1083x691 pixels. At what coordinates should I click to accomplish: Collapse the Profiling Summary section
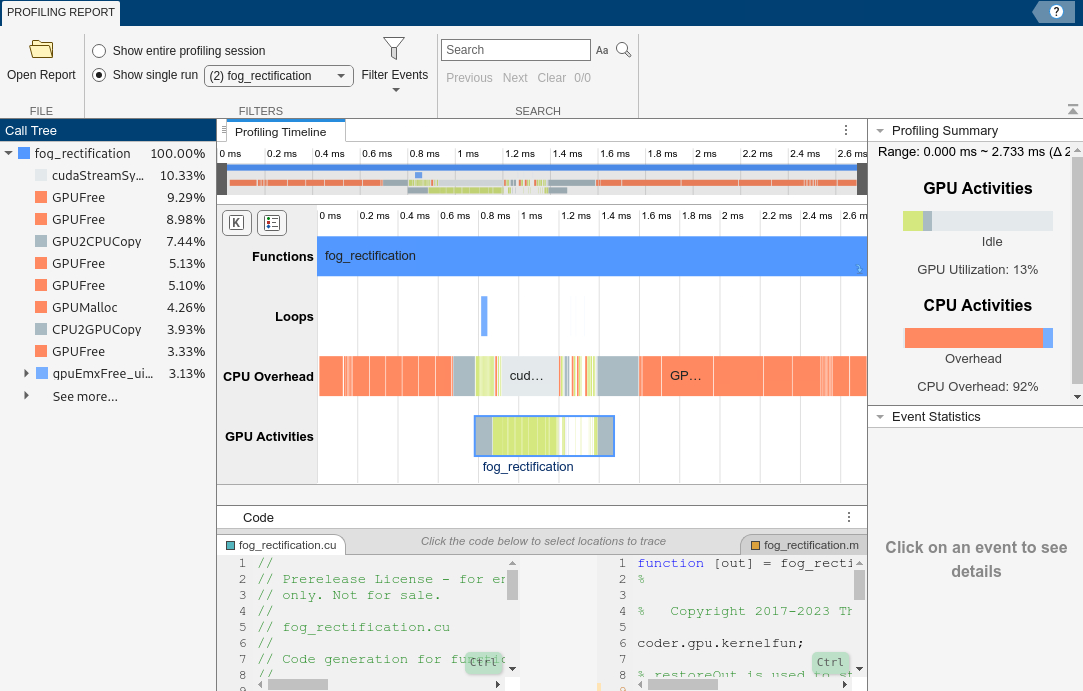click(881, 130)
